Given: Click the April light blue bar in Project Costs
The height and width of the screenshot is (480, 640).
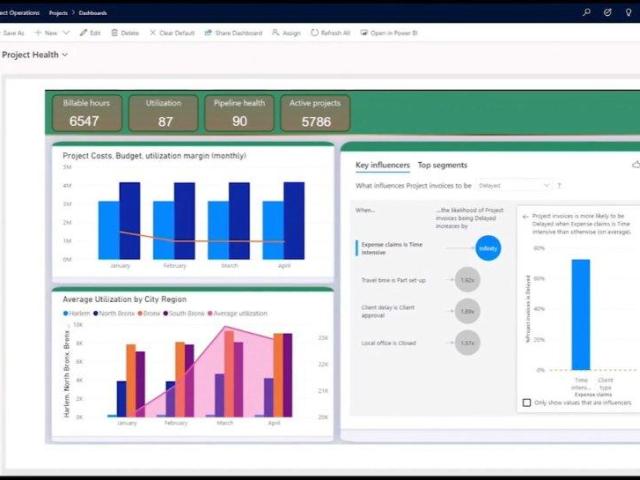Looking at the screenshot, I should (273, 230).
